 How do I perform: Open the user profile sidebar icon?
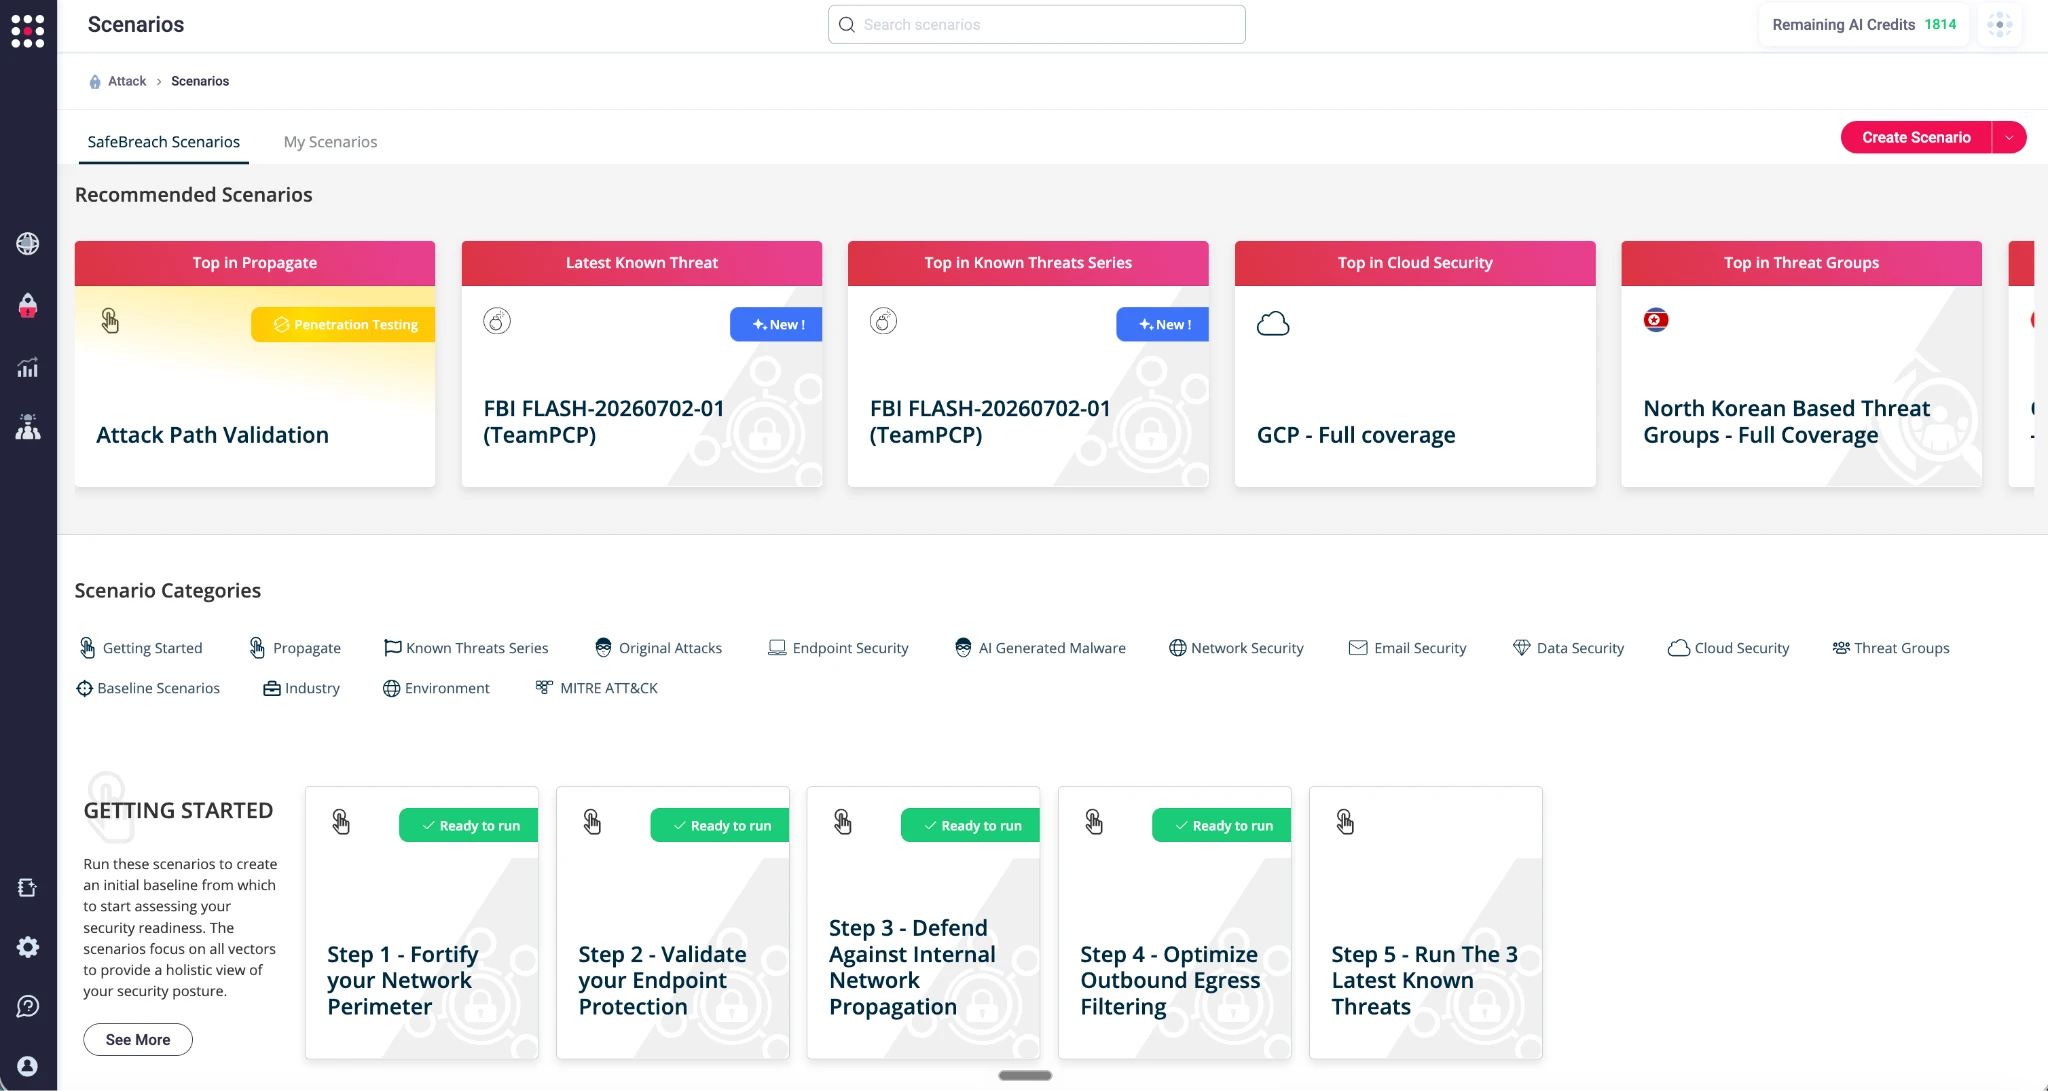pos(28,1066)
